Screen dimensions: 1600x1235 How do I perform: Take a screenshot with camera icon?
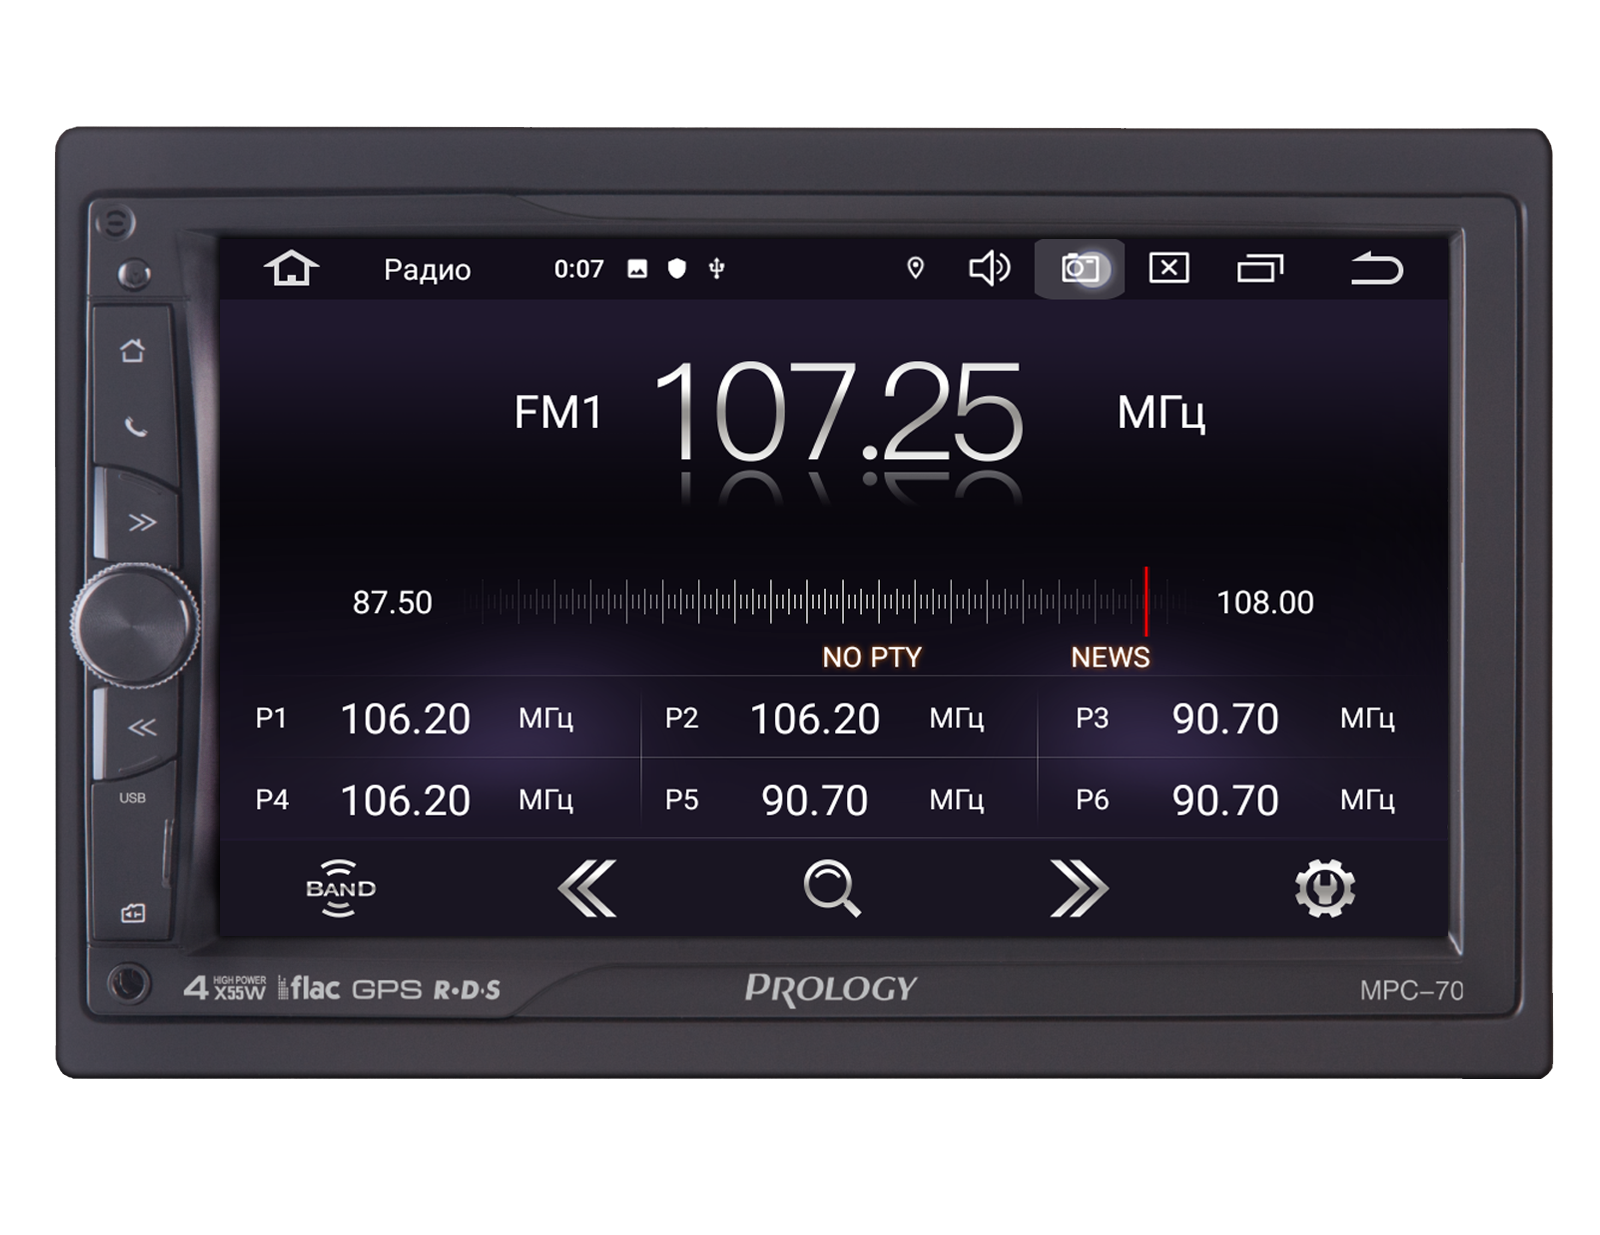click(x=1080, y=269)
